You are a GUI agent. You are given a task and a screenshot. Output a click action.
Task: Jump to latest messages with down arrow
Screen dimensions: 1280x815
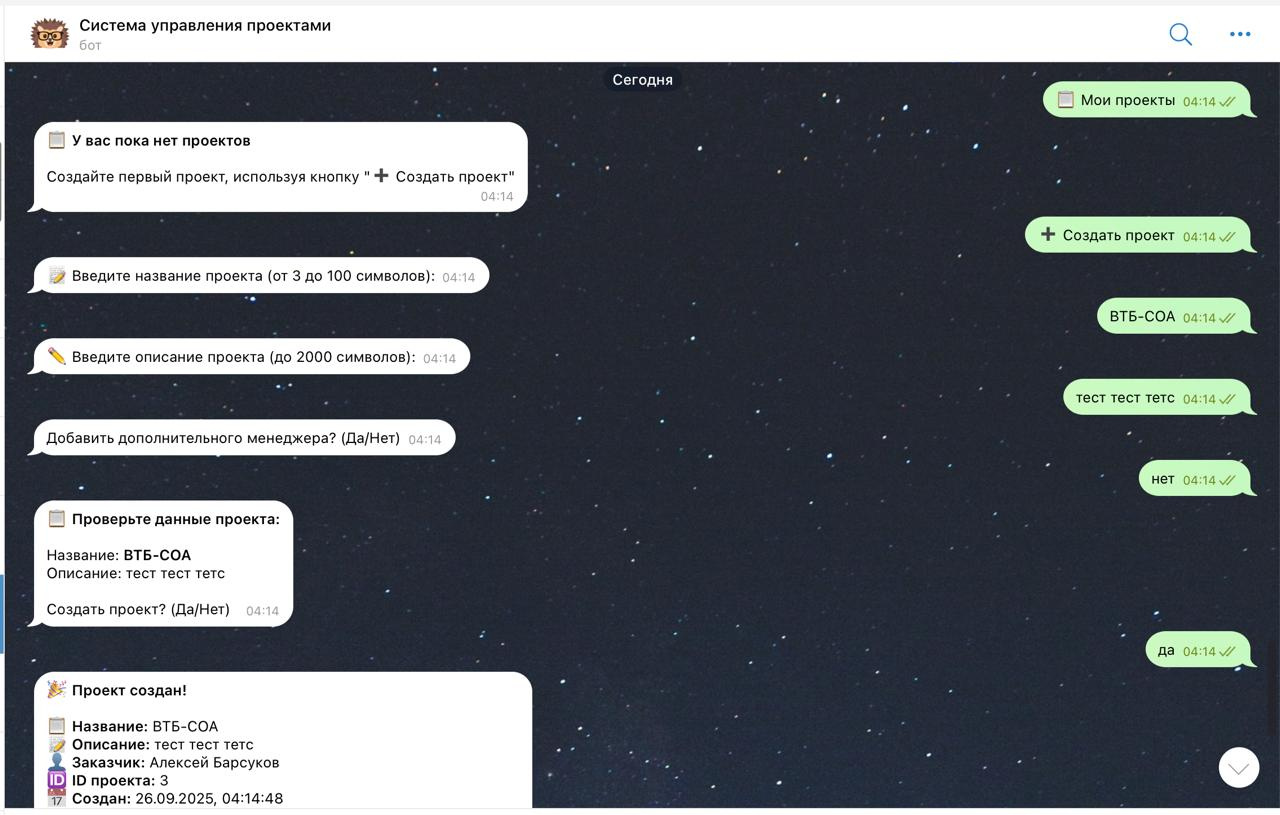point(1239,768)
